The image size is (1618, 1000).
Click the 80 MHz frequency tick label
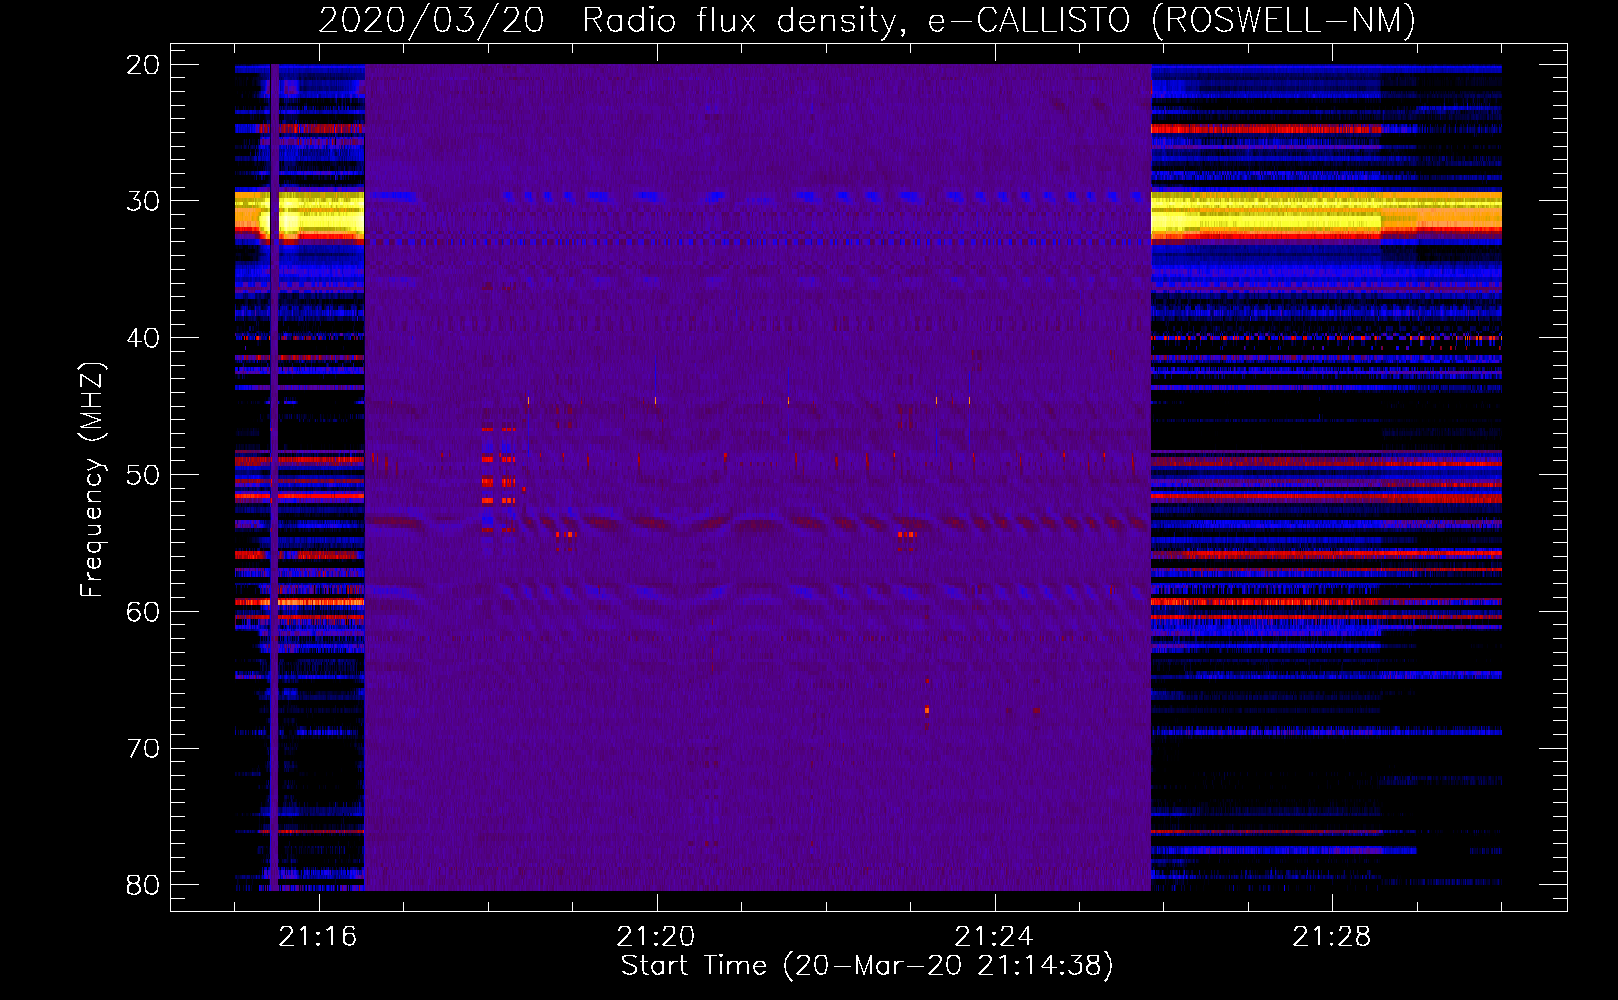(143, 885)
